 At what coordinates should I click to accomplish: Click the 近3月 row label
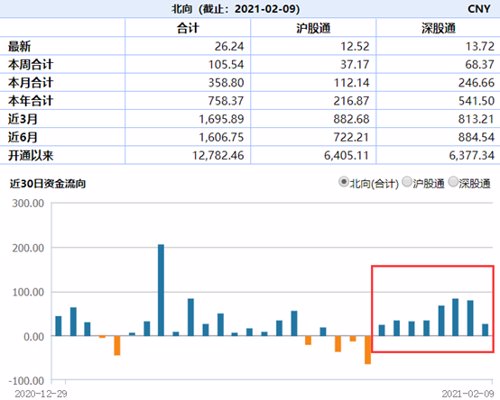coord(23,119)
